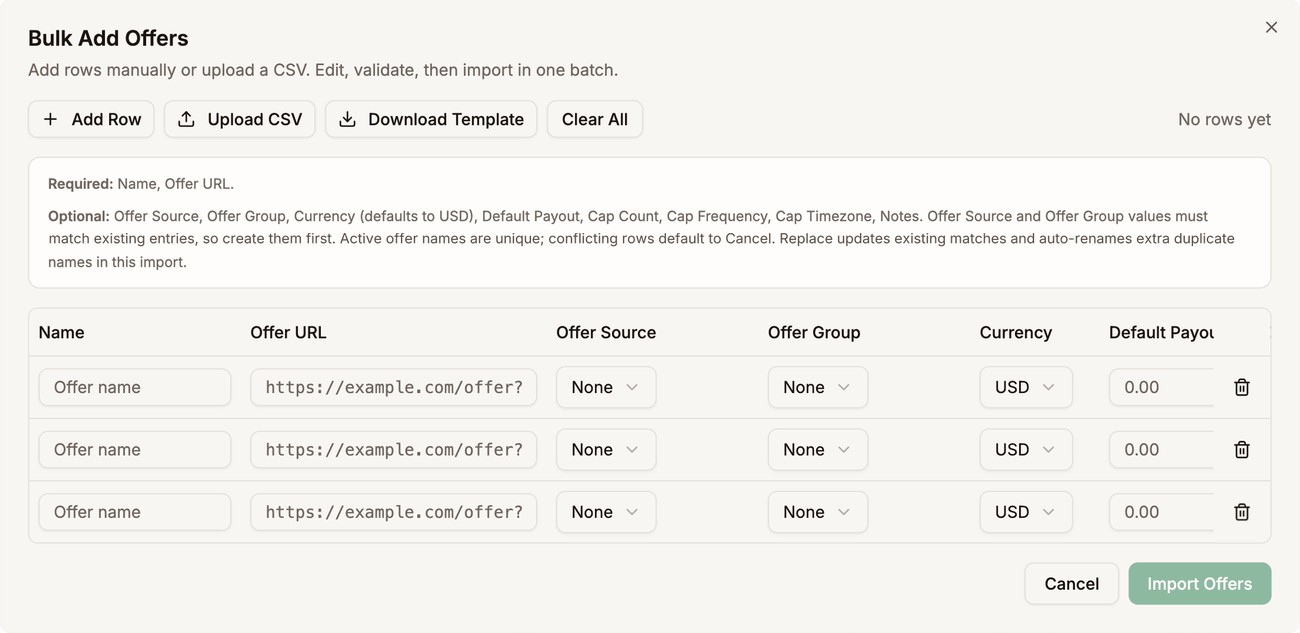This screenshot has width=1300, height=633.
Task: Open third row Offer Group dropdown
Action: (818, 512)
